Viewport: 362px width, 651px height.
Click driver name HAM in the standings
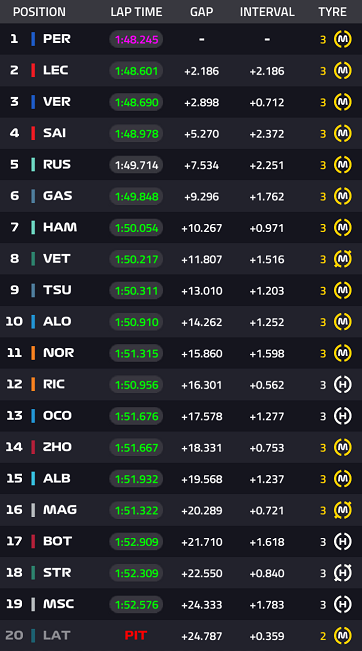[60, 227]
